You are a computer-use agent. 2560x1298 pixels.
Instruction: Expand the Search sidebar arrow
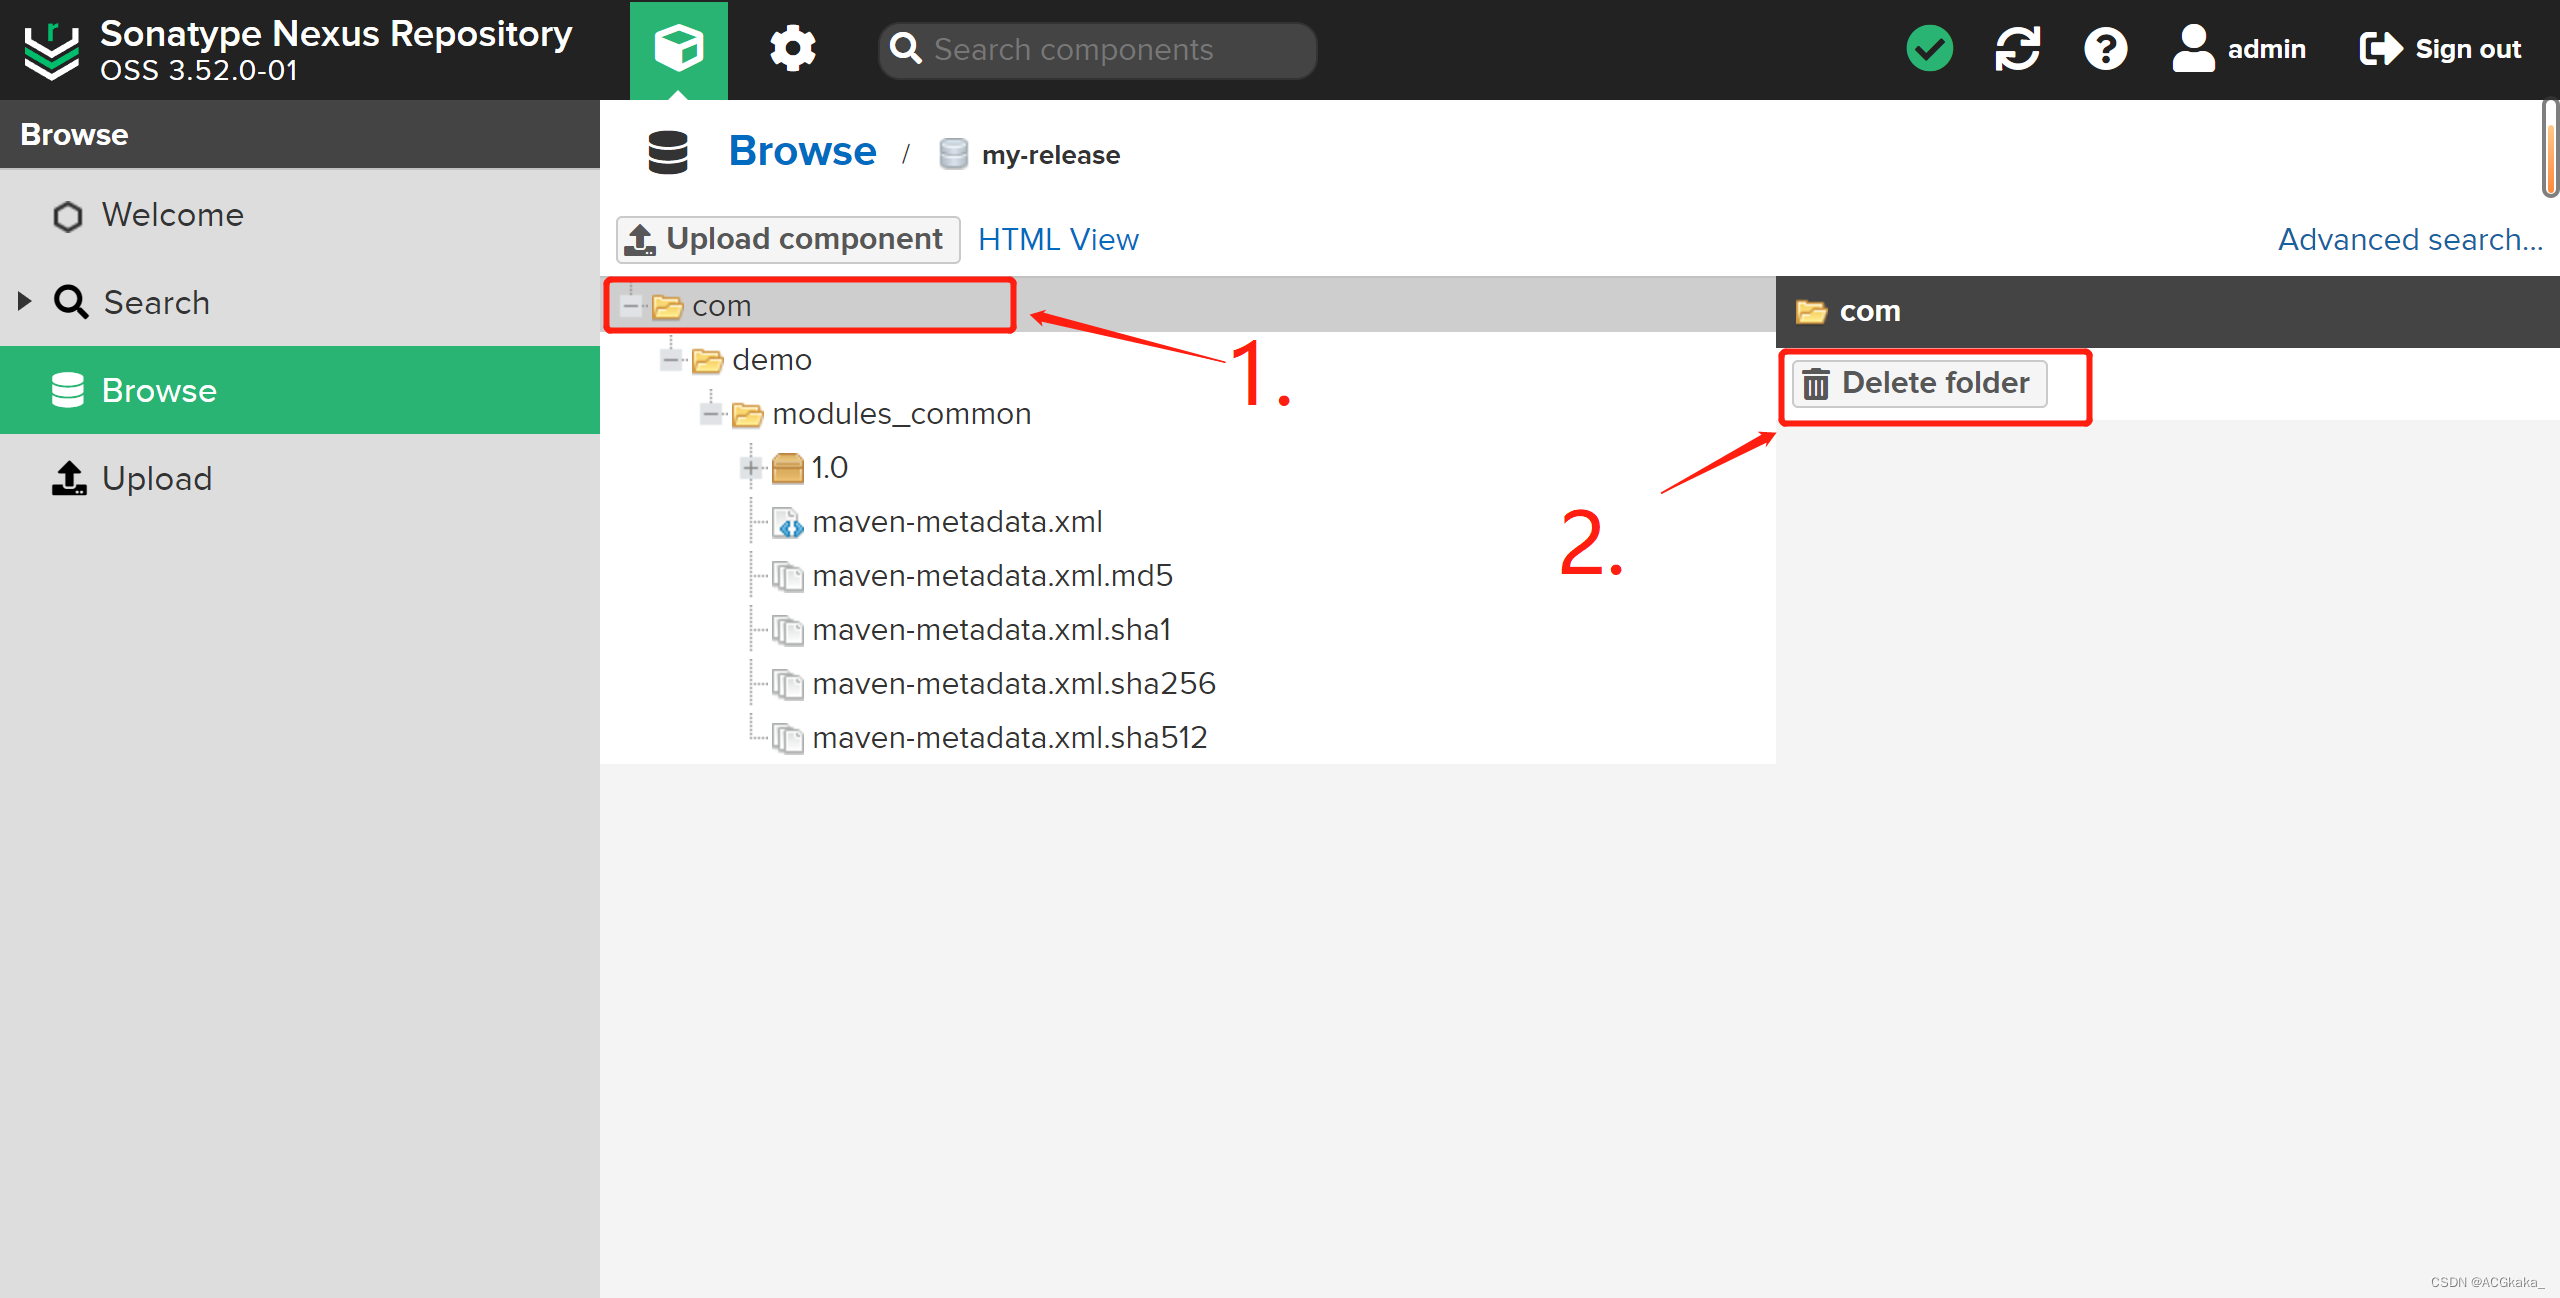pyautogui.click(x=25, y=301)
